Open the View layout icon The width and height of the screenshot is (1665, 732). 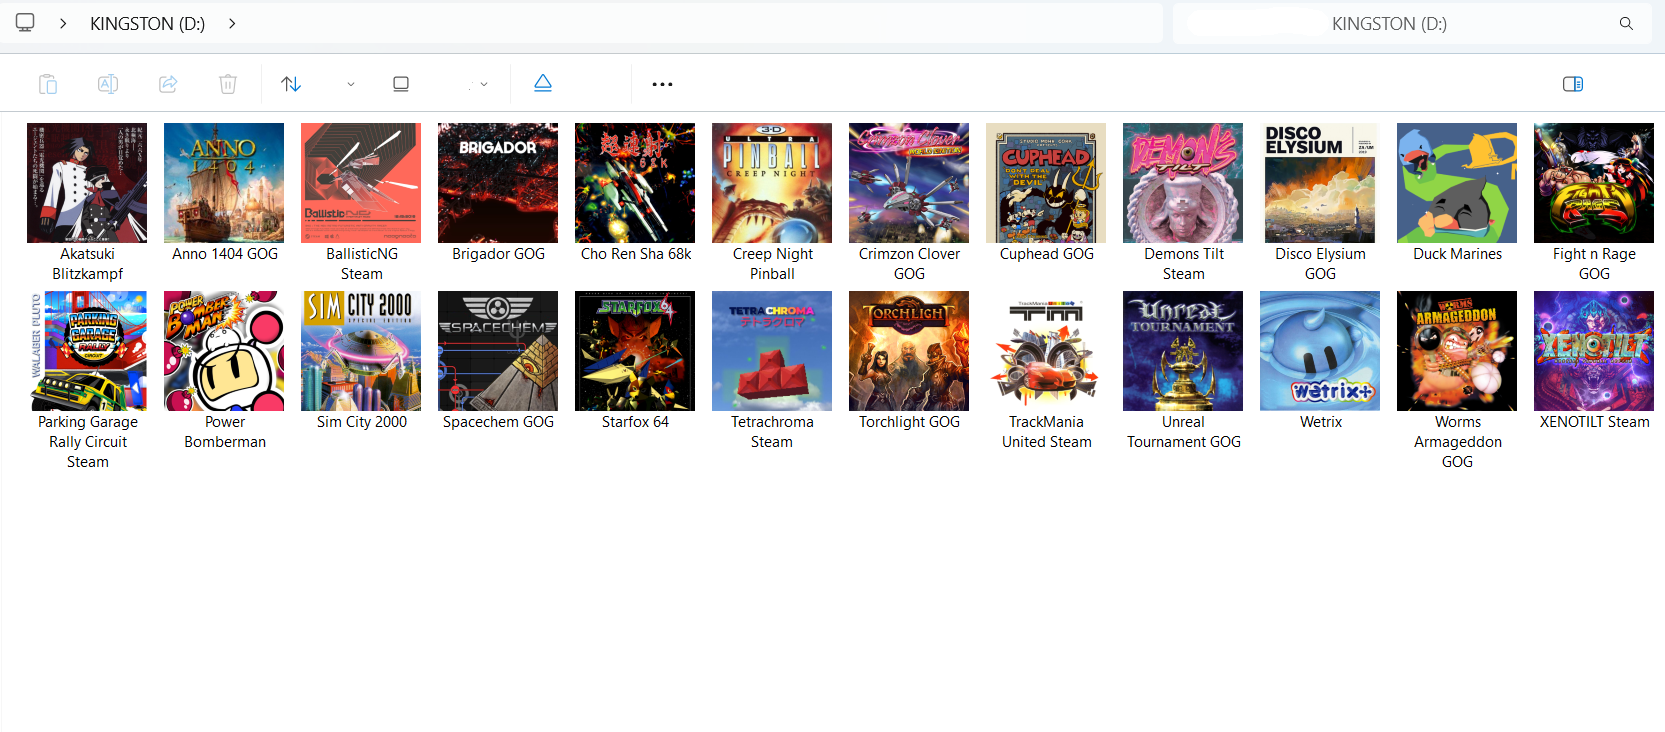tap(401, 84)
